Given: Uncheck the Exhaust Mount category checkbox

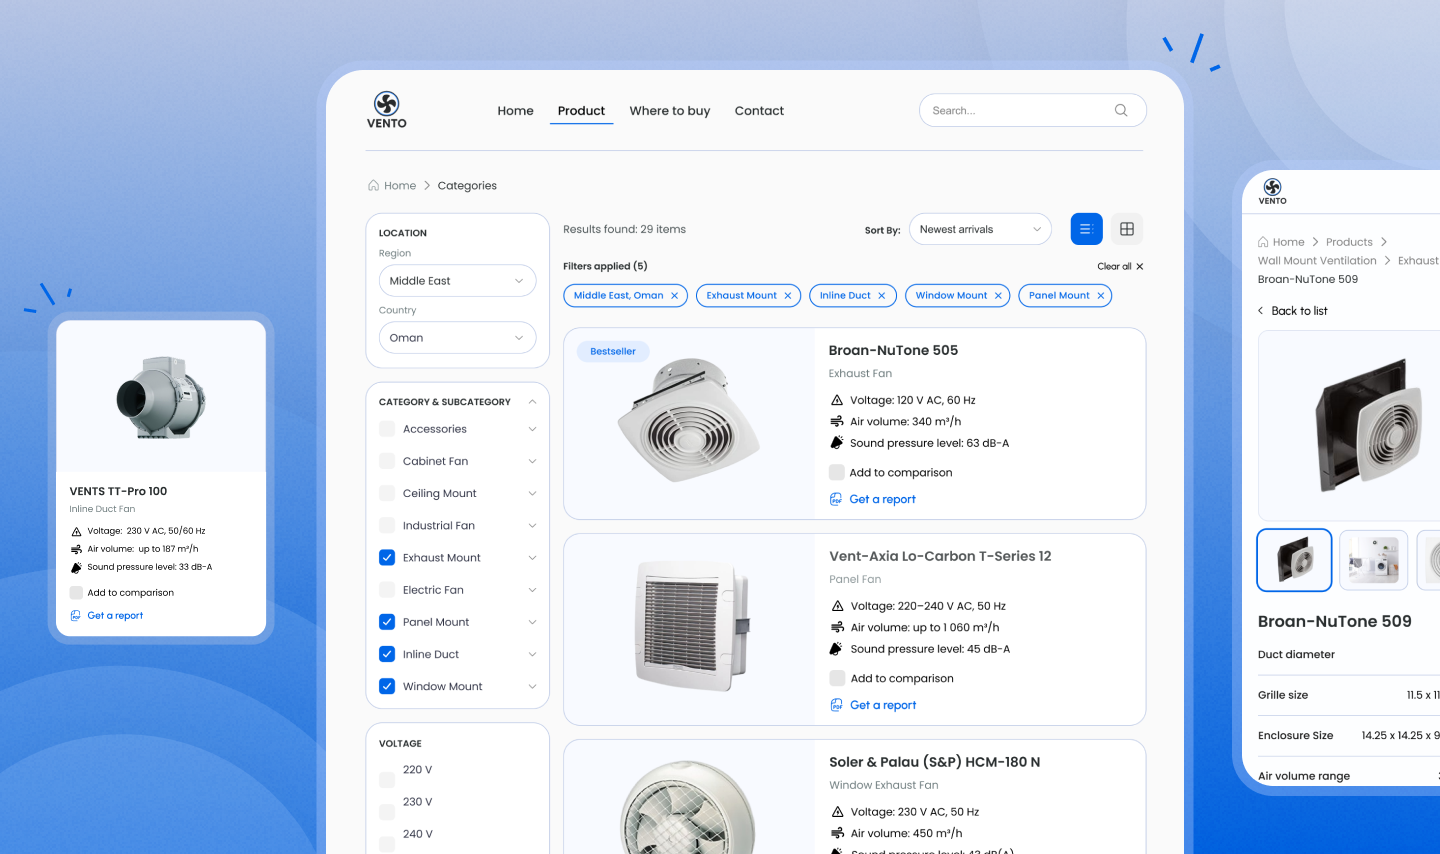Looking at the screenshot, I should [387, 557].
